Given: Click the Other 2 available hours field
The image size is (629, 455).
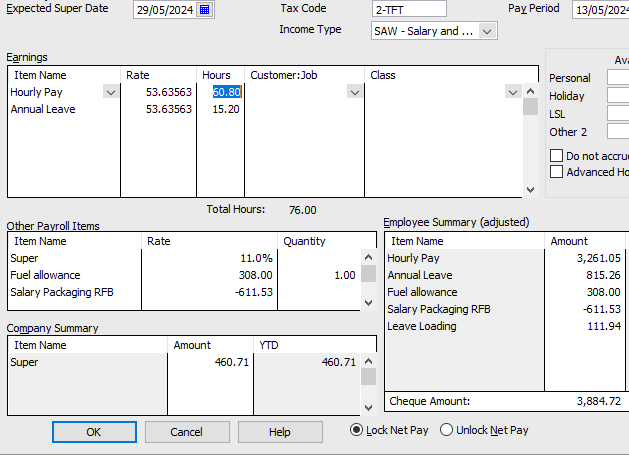Looking at the screenshot, I should click(618, 132).
